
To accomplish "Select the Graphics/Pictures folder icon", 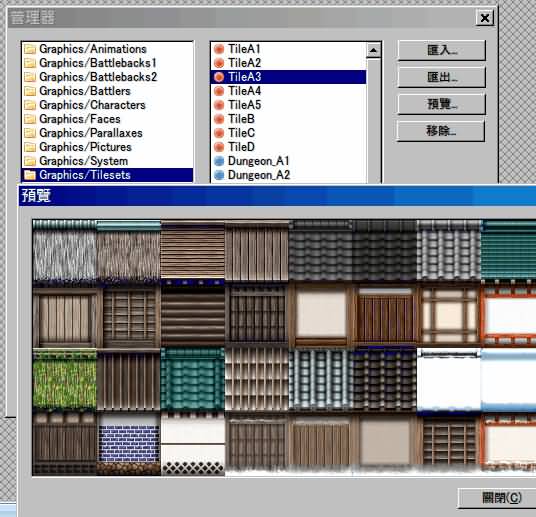I will tap(30, 147).
